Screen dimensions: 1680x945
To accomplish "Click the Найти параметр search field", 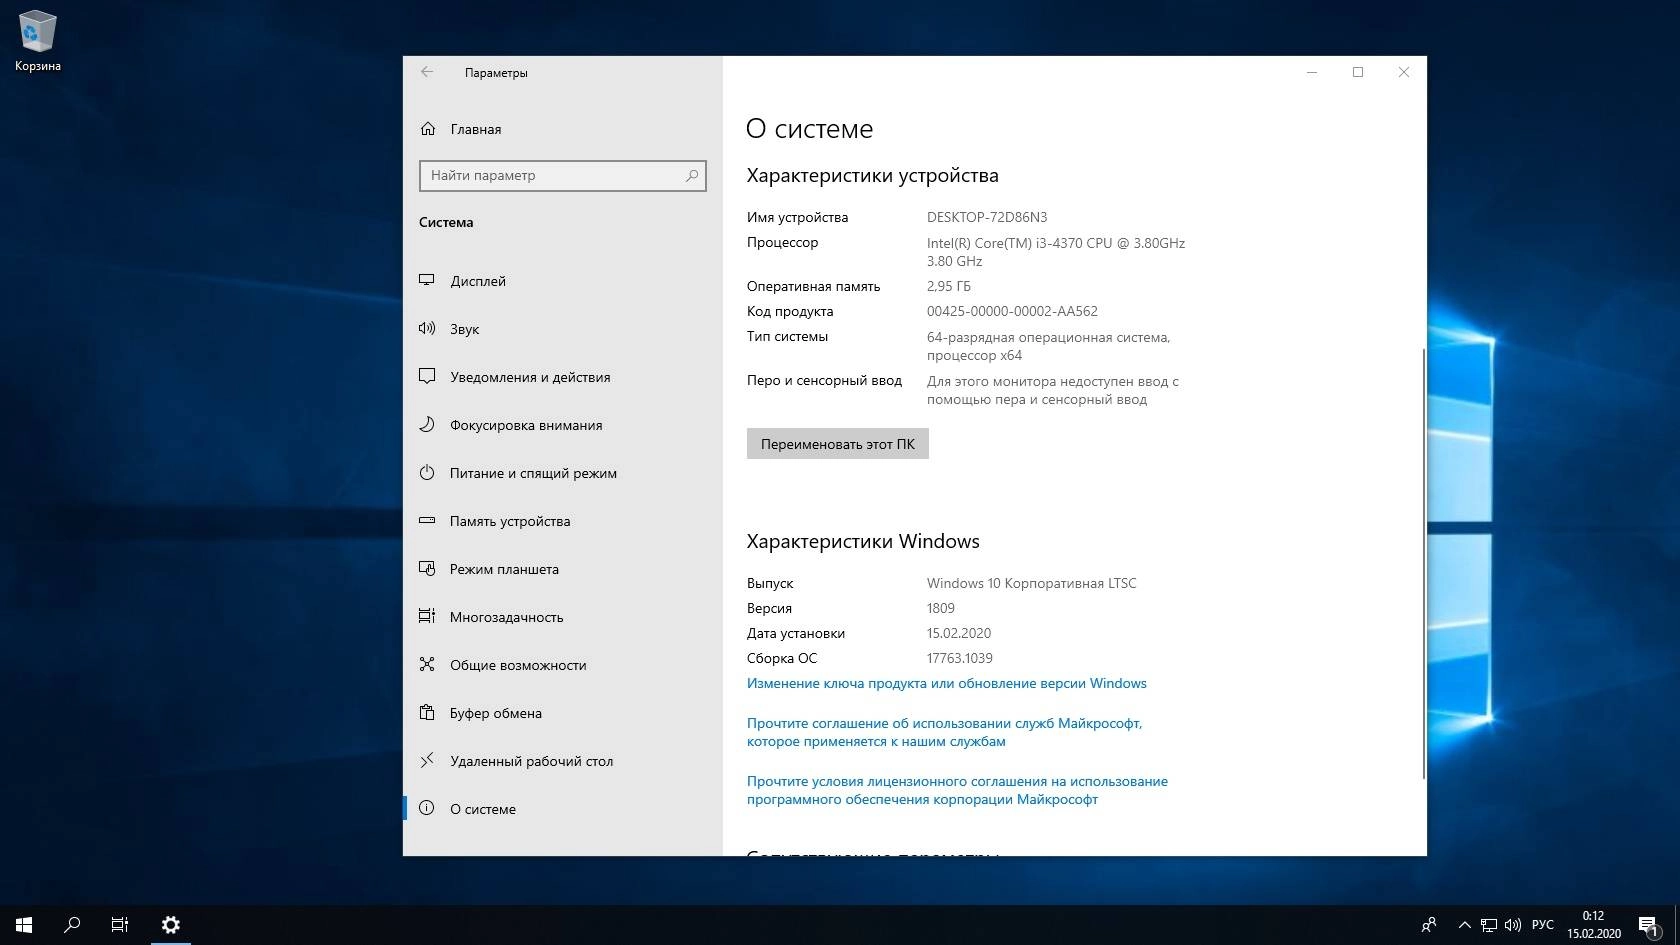I will pos(563,175).
